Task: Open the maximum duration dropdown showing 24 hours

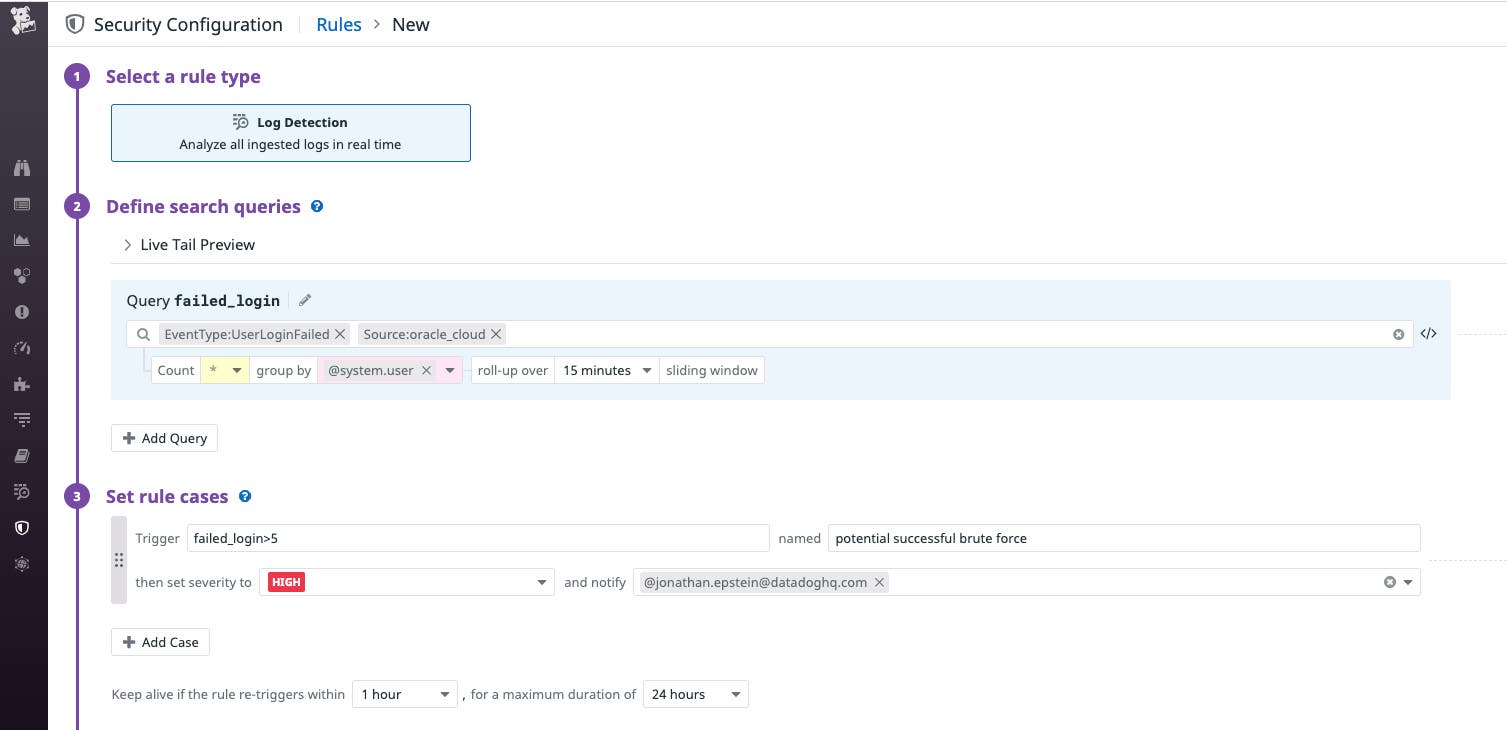Action: (x=695, y=694)
